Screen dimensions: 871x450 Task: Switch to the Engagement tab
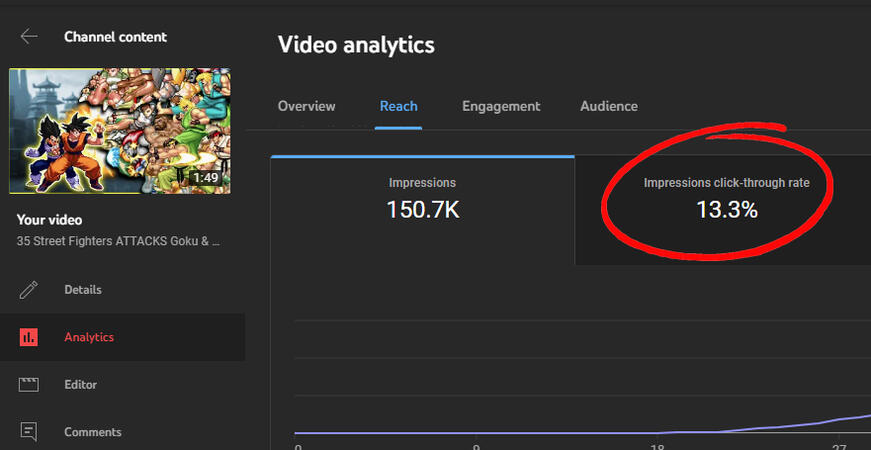click(x=501, y=106)
